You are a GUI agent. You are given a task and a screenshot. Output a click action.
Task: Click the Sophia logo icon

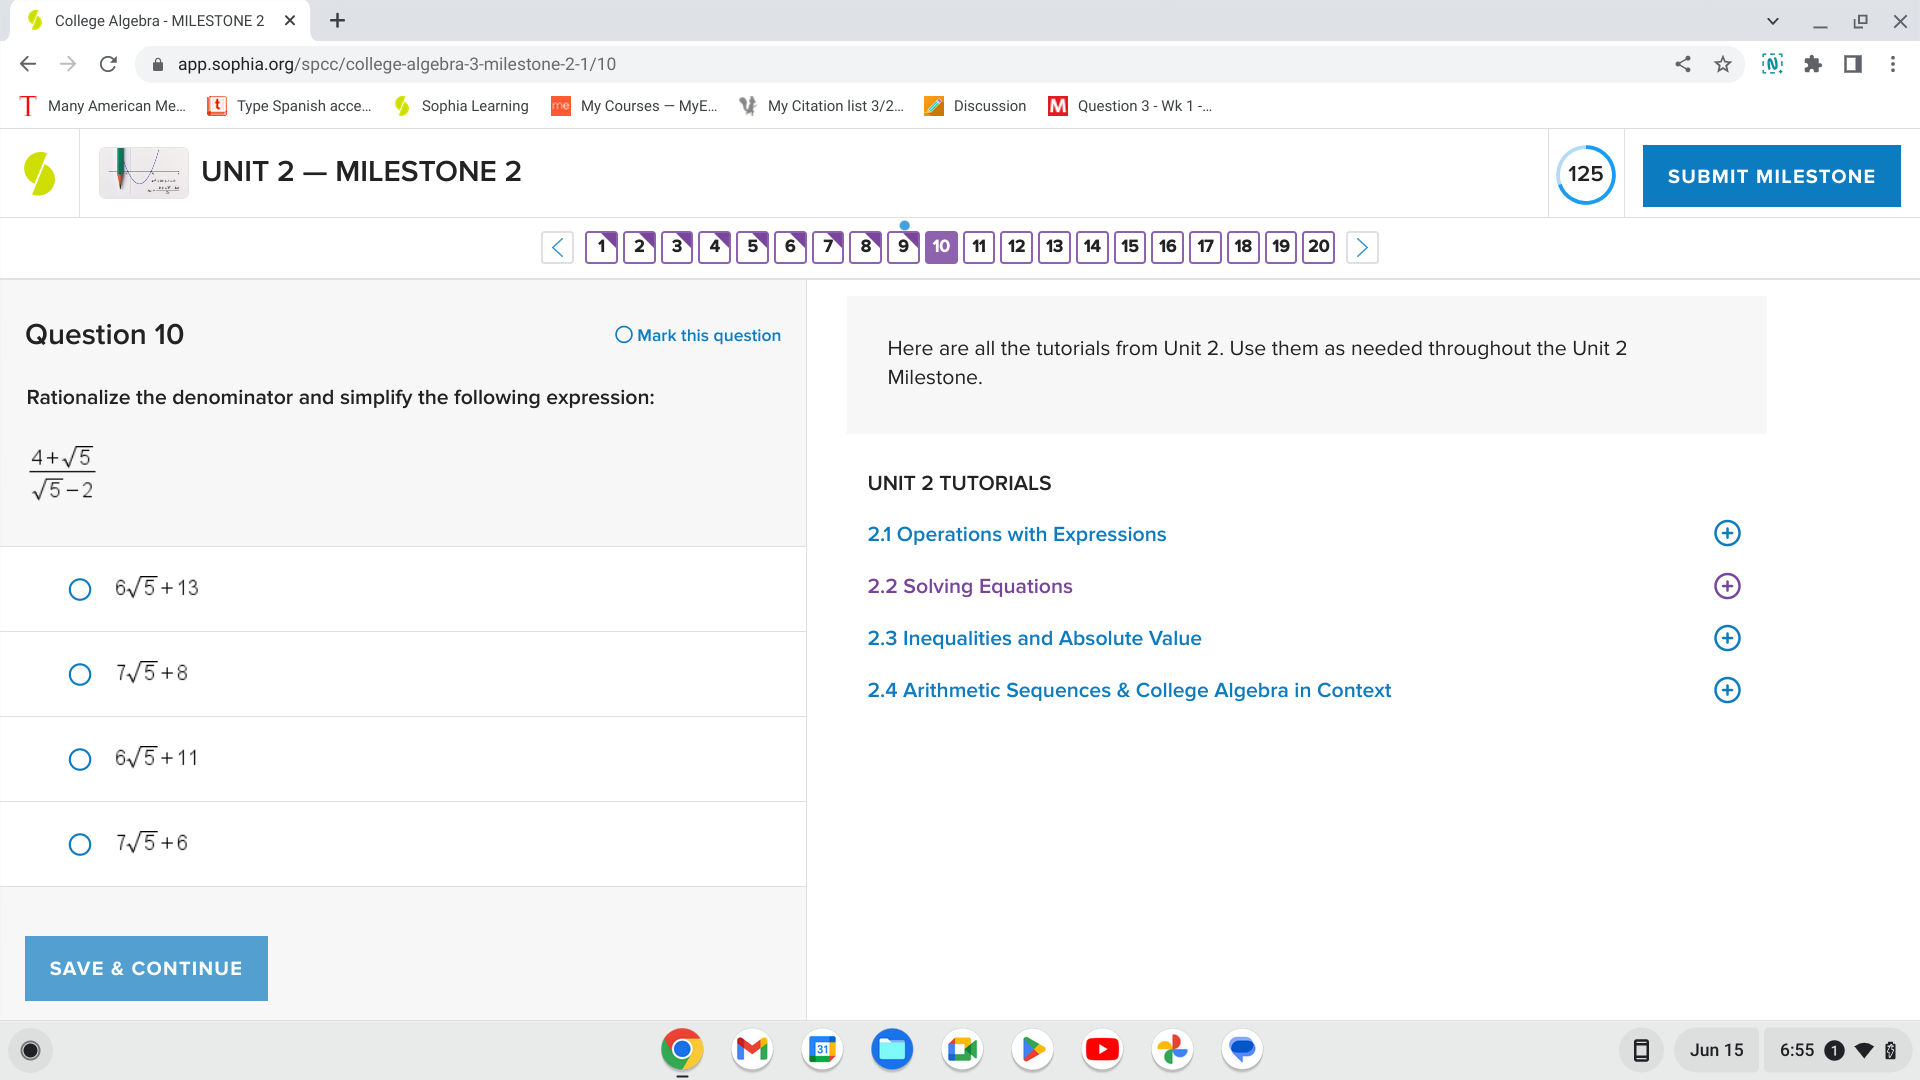40,173
